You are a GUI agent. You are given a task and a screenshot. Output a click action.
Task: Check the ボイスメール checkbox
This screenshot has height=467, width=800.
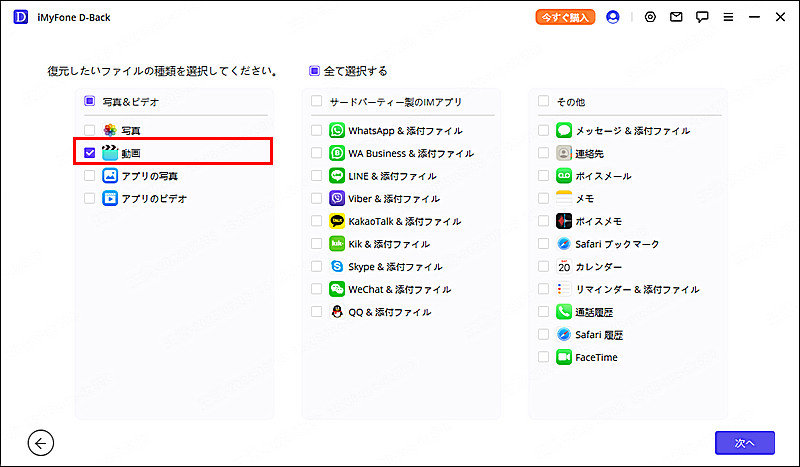(x=543, y=176)
